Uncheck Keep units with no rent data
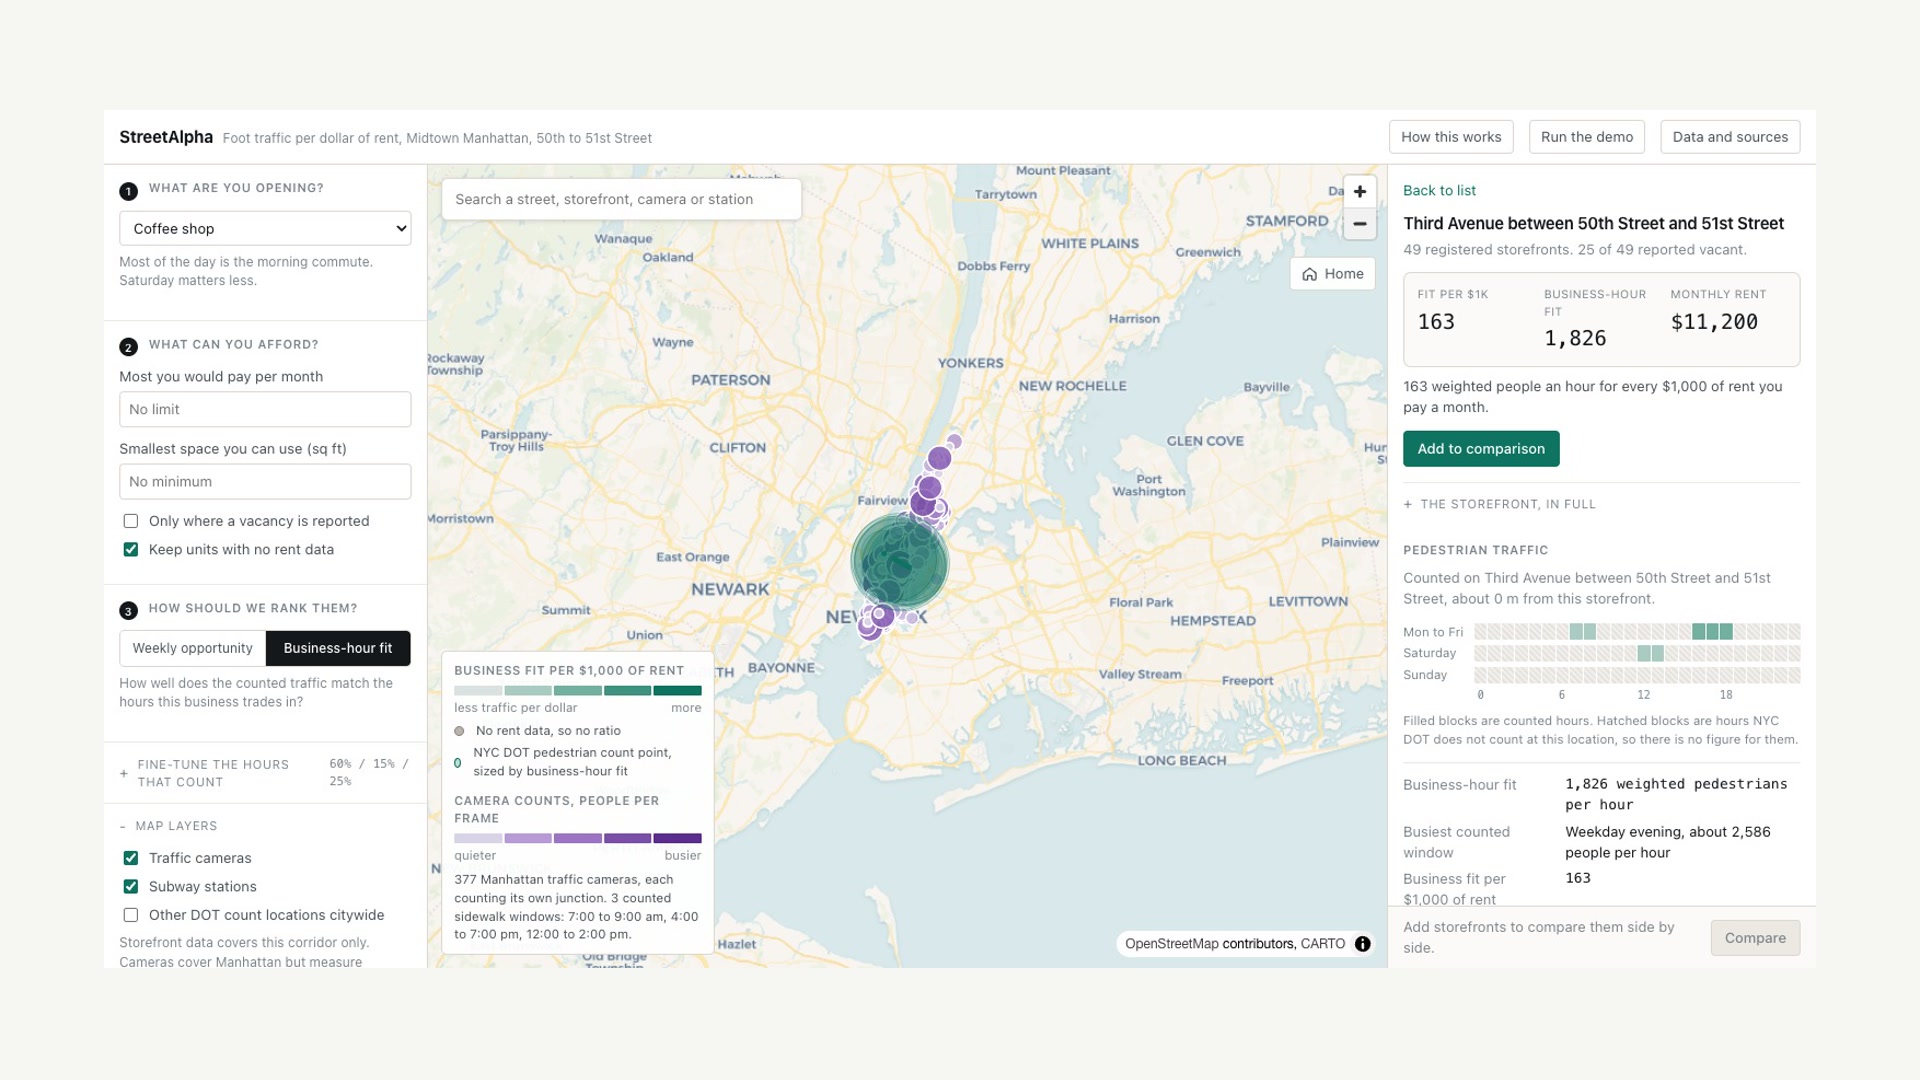Screen dimensions: 1920x1080 (131, 550)
